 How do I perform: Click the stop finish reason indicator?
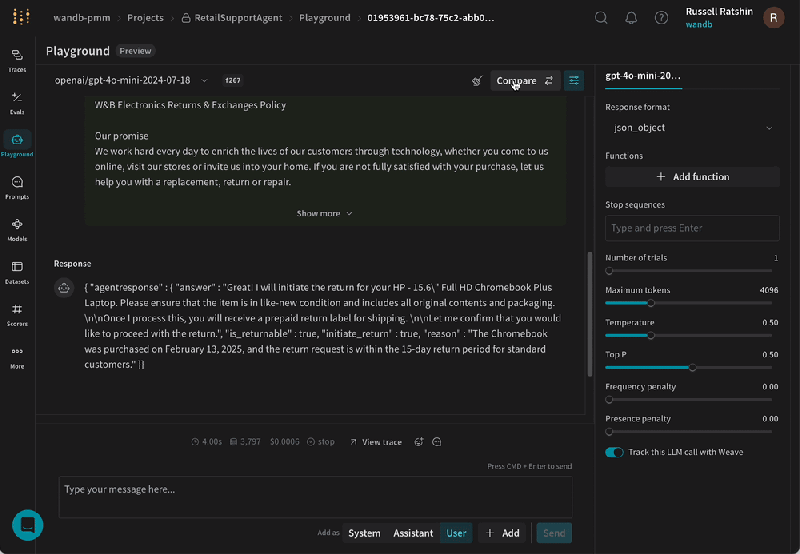[x=321, y=442]
